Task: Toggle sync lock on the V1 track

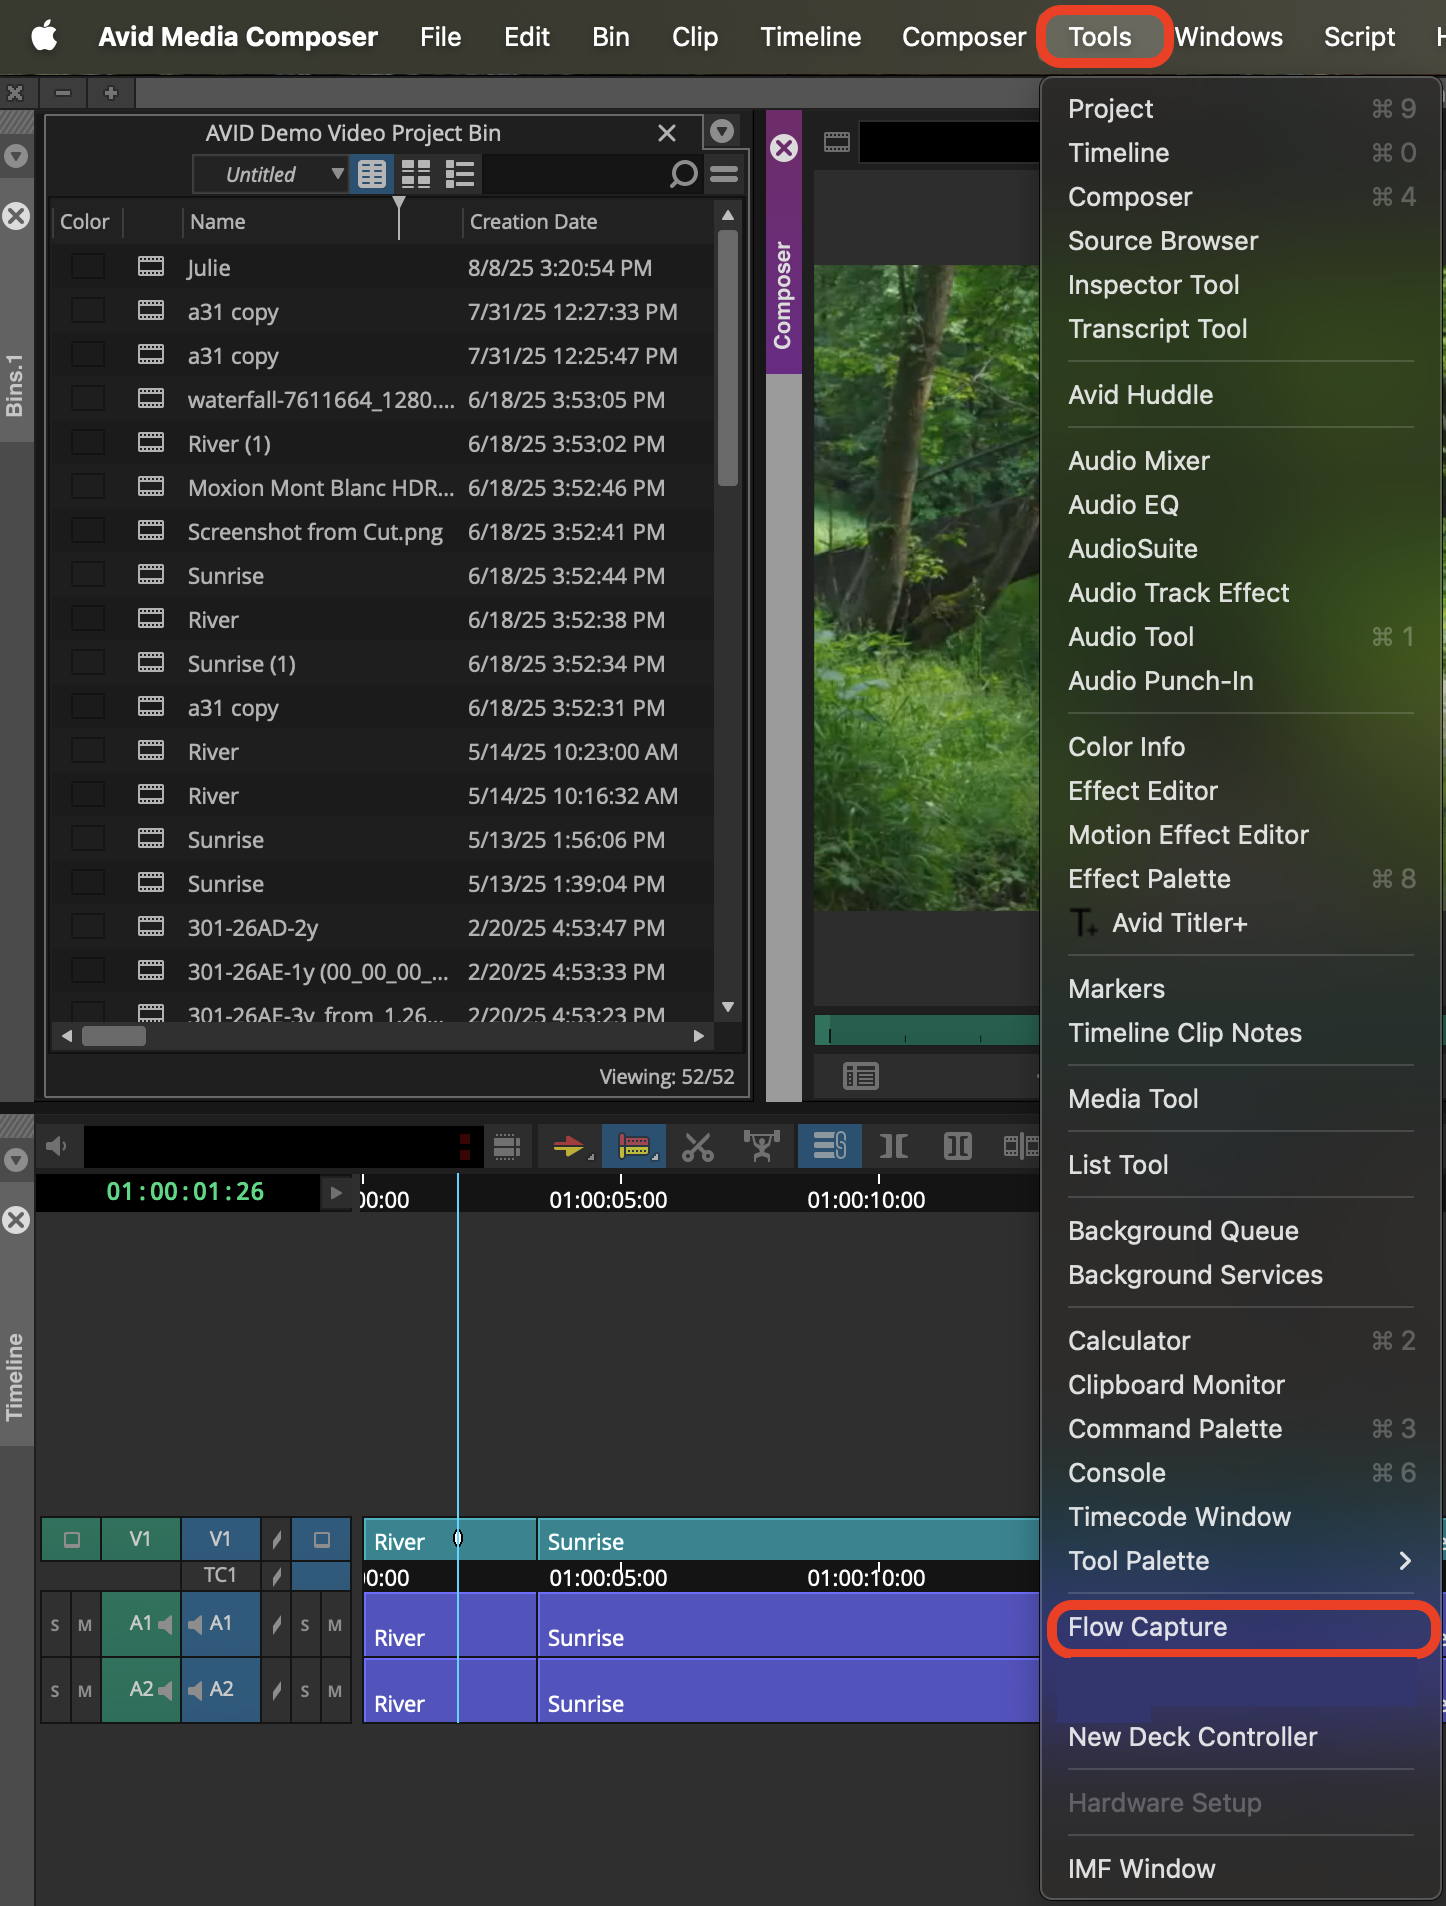Action: point(276,1540)
